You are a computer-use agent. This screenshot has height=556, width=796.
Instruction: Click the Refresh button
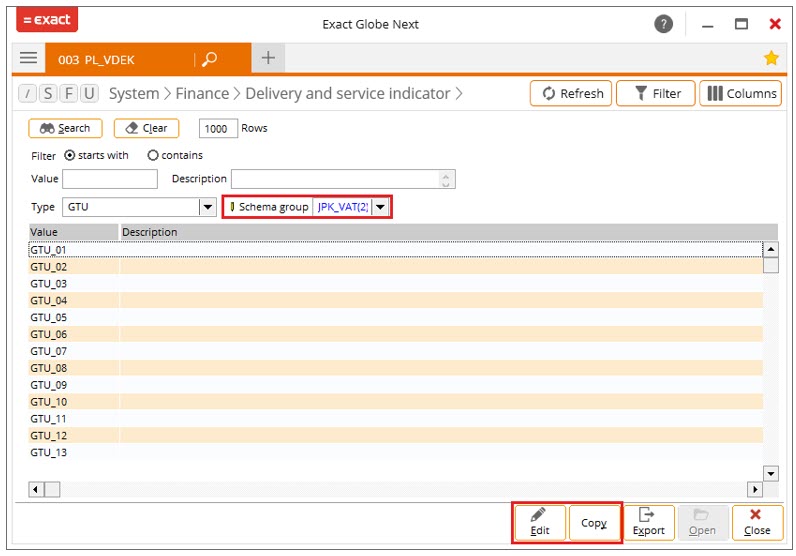pyautogui.click(x=571, y=93)
